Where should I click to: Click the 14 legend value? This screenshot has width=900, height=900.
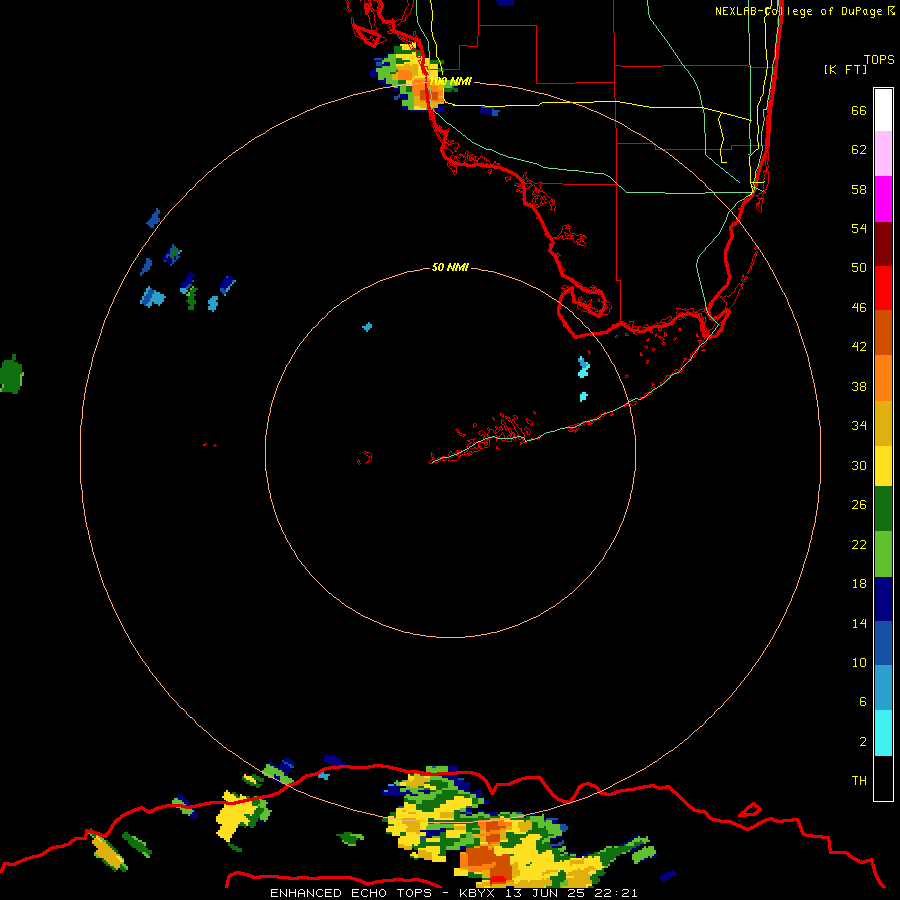click(x=859, y=623)
